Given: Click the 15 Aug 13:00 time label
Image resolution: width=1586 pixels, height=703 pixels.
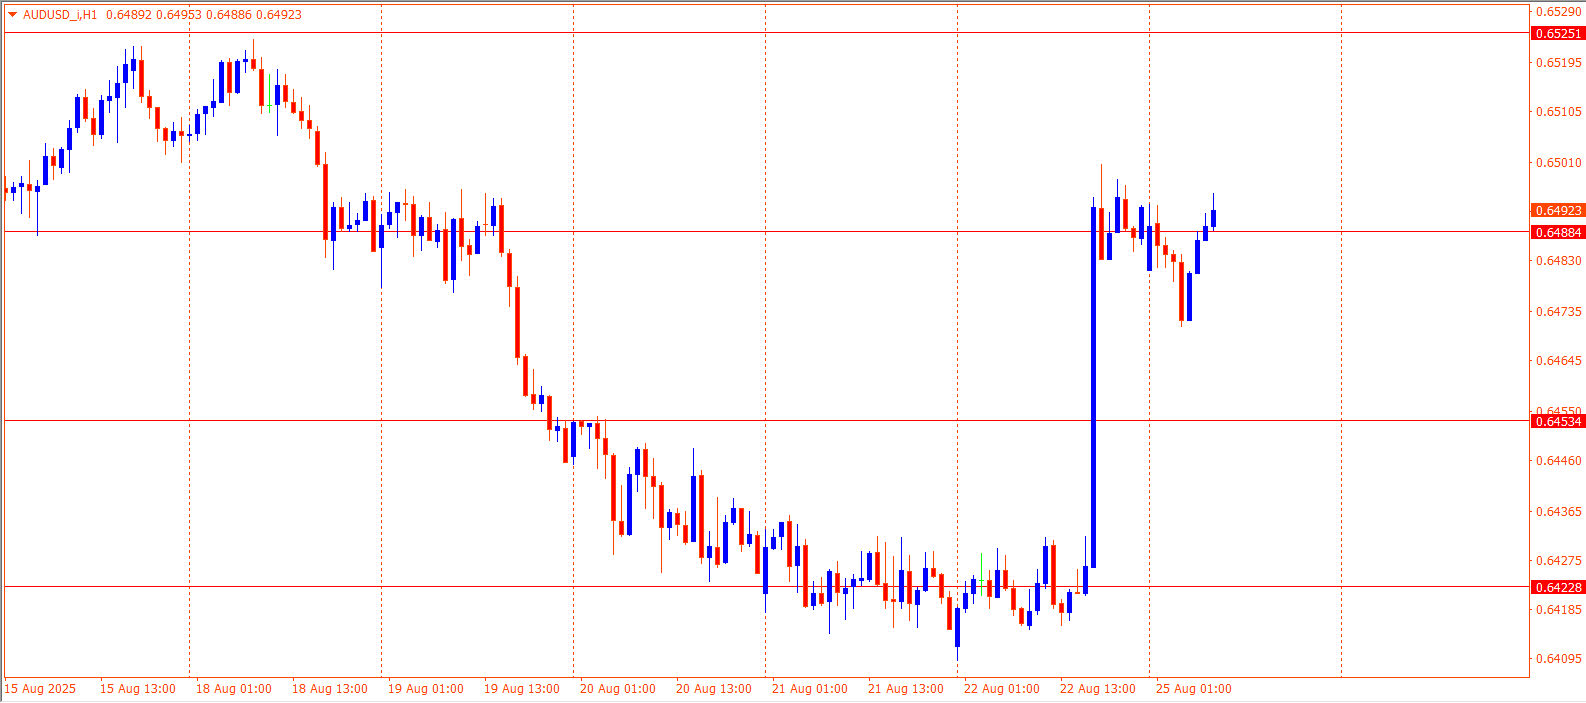Looking at the screenshot, I should point(138,689).
